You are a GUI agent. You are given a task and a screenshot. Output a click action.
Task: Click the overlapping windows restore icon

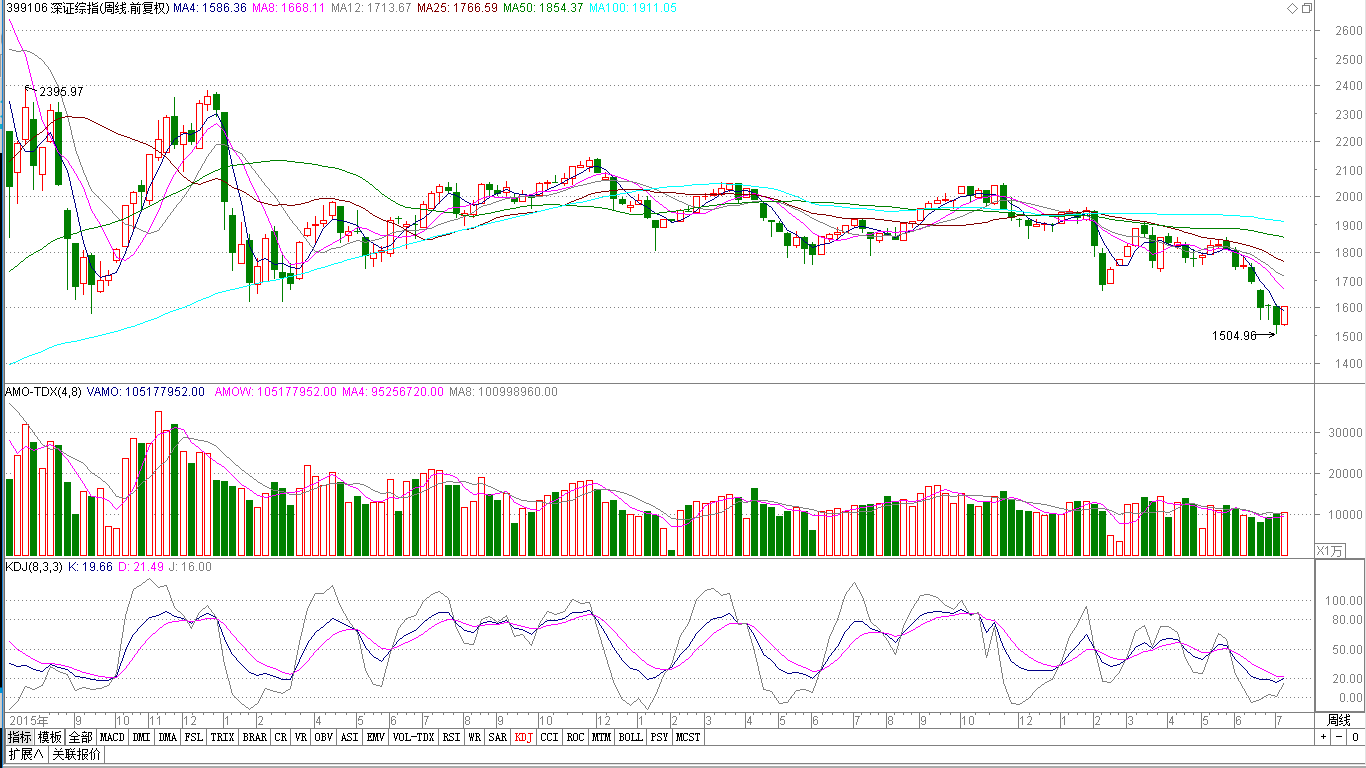[1306, 8]
